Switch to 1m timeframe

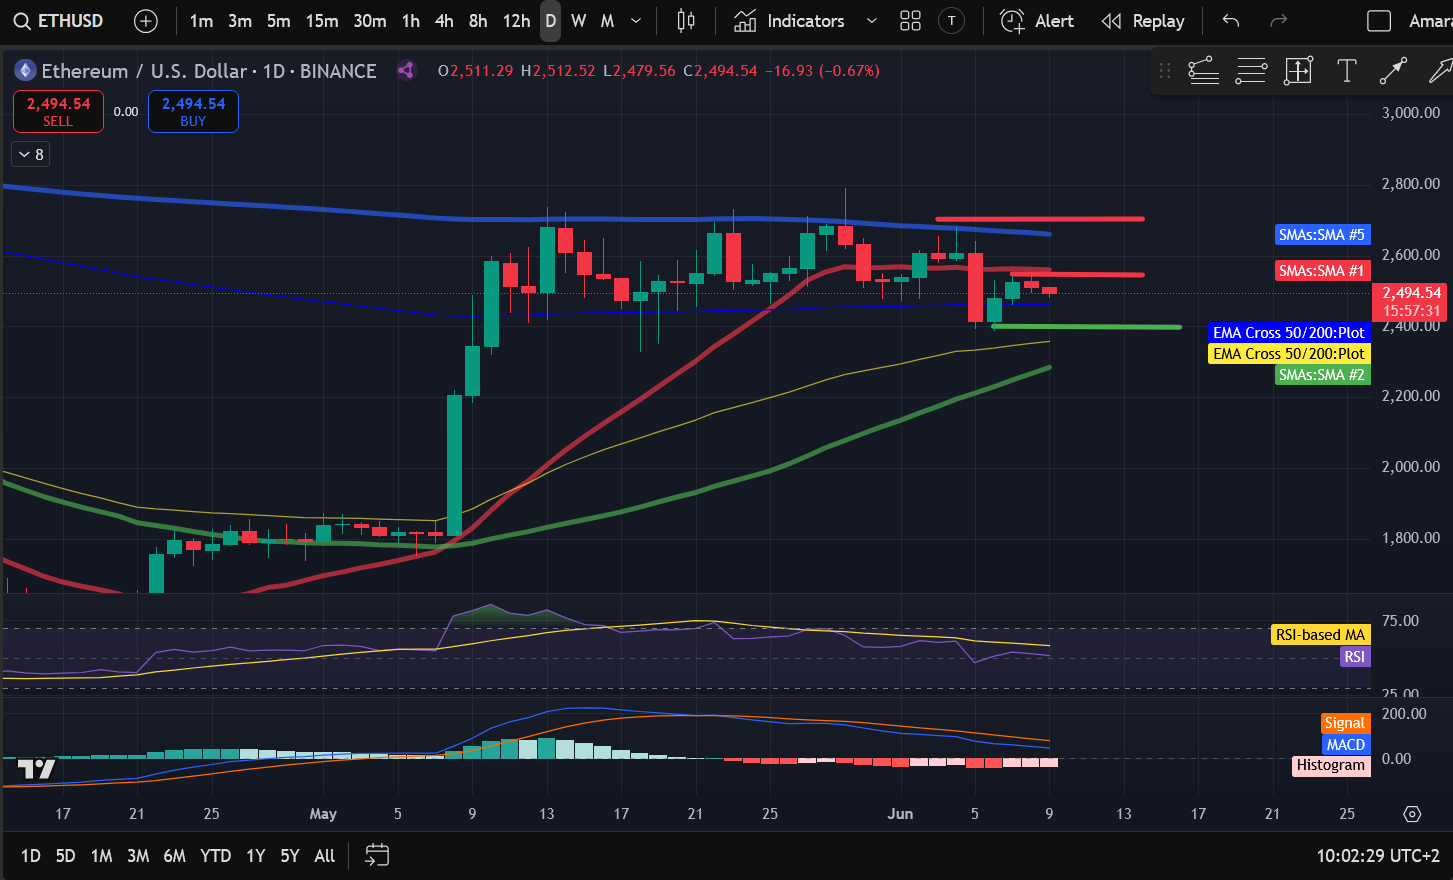click(x=201, y=21)
